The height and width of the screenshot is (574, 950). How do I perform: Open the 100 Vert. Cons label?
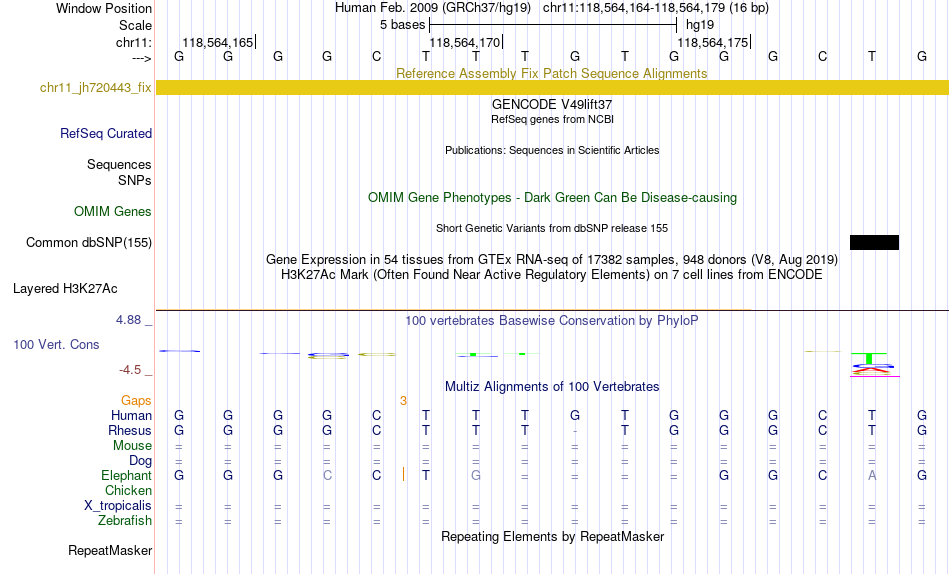pos(56,344)
